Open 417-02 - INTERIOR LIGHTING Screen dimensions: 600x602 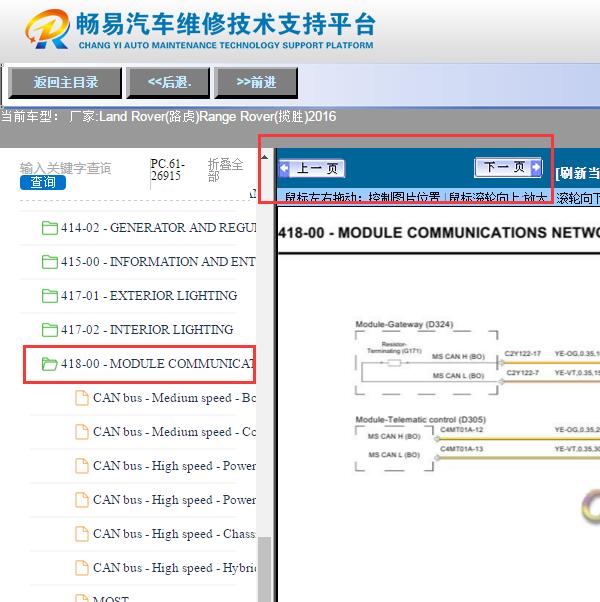point(147,329)
